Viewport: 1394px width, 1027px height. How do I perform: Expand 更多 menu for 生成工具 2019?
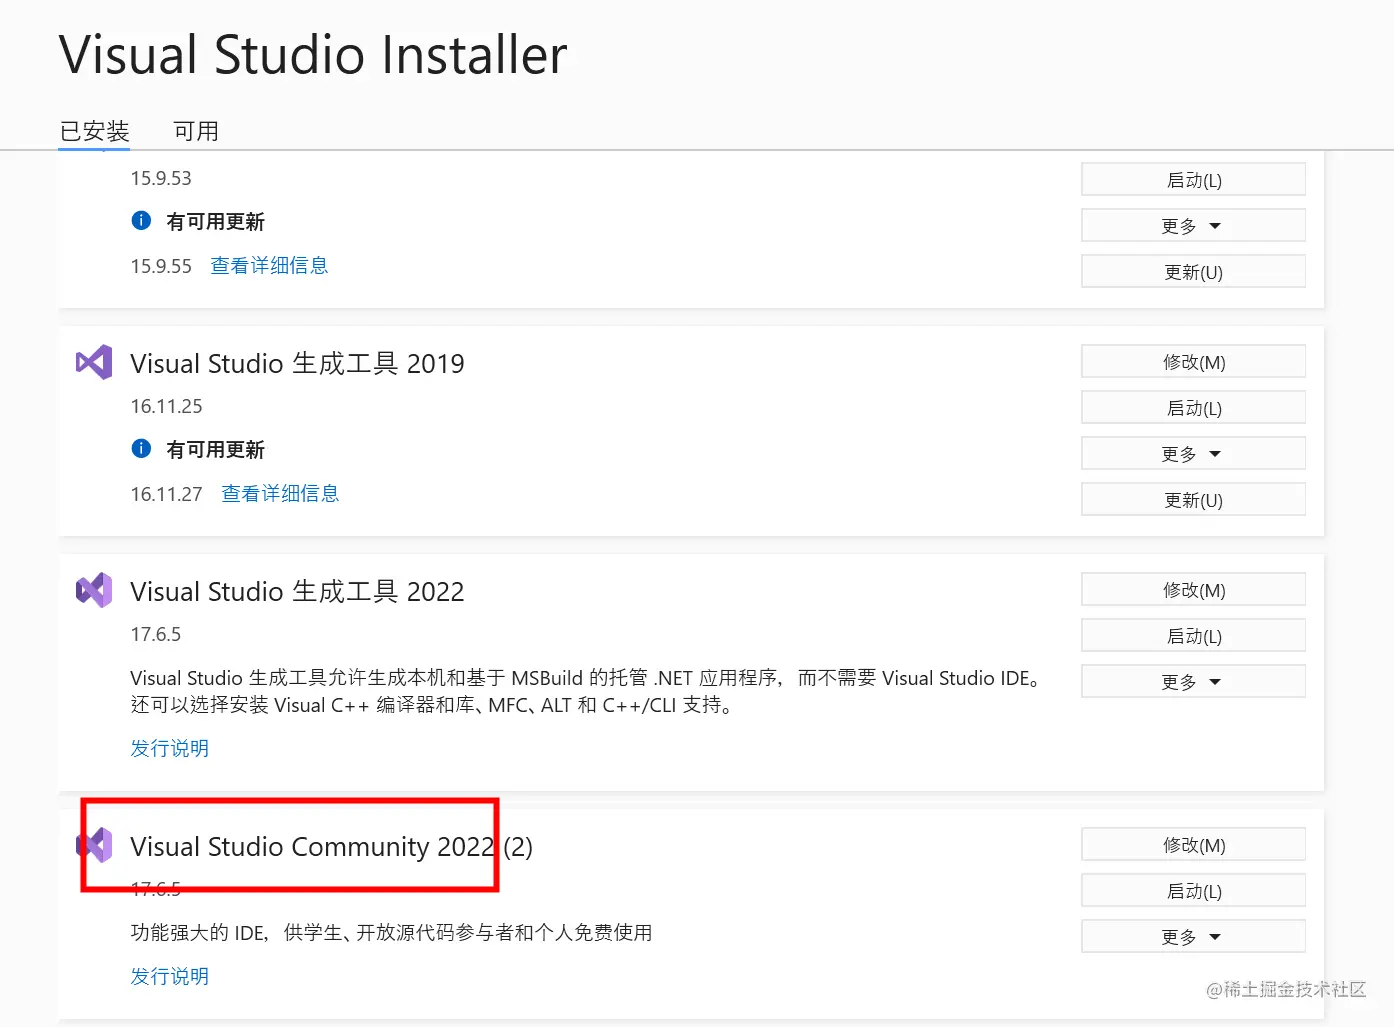[1193, 454]
